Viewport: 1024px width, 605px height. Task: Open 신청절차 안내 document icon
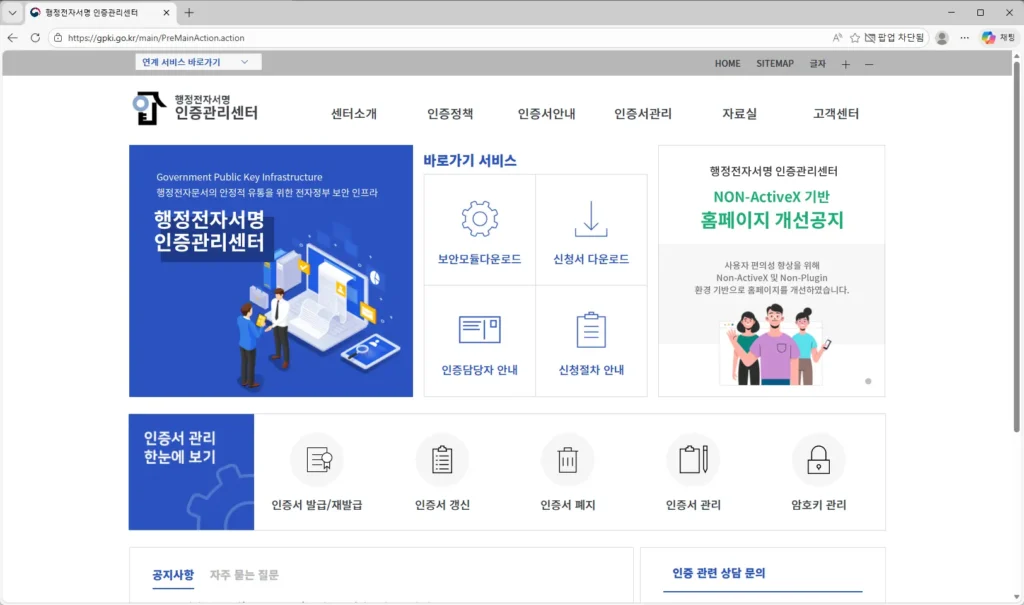(x=591, y=327)
